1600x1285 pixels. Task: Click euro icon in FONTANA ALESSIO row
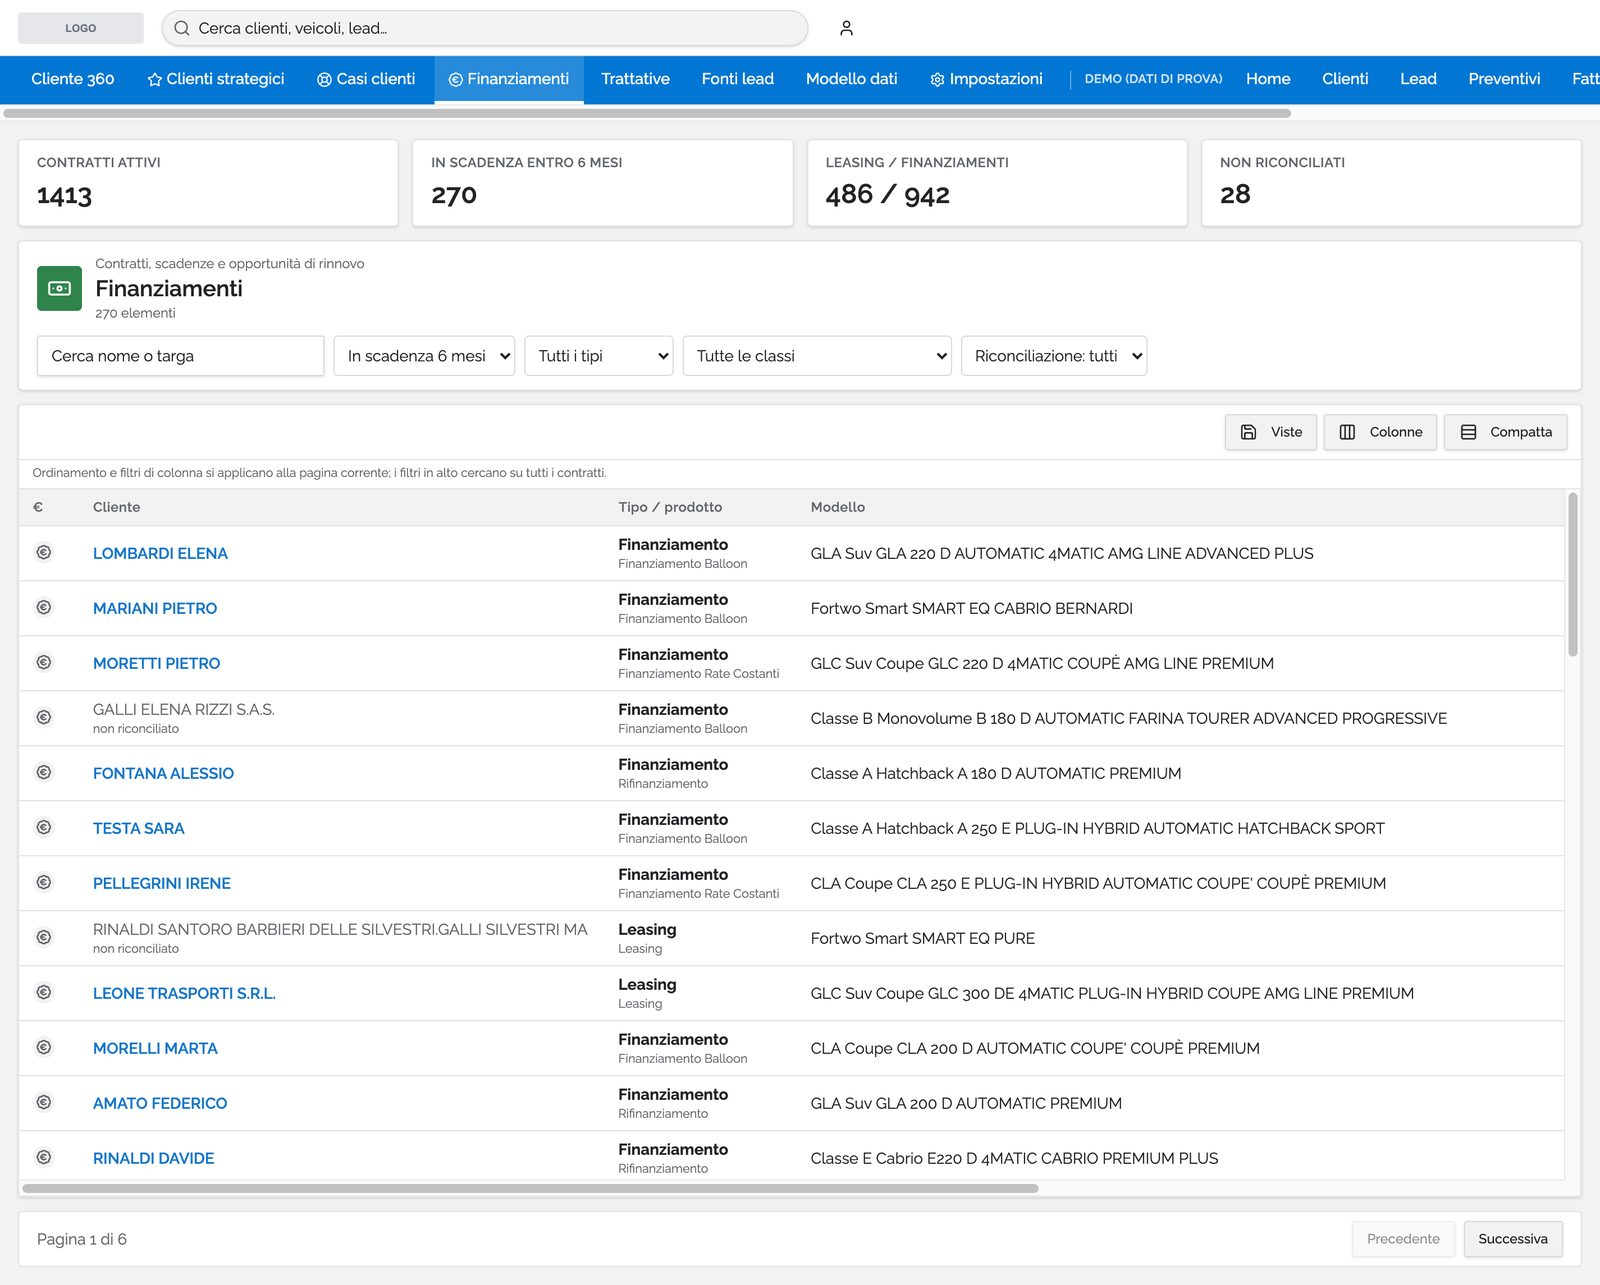pos(44,772)
